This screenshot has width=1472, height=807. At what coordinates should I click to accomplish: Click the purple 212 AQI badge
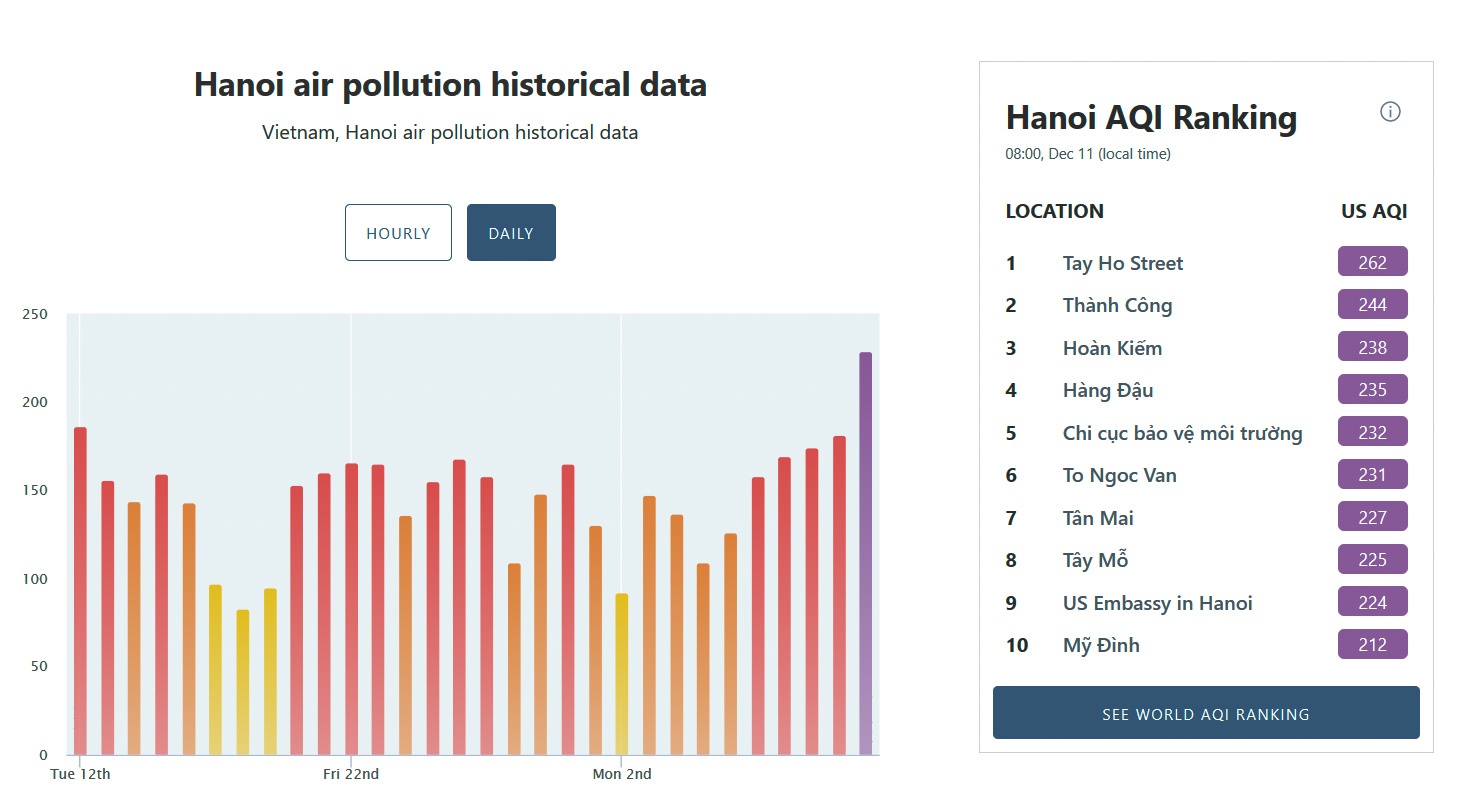pos(1372,645)
